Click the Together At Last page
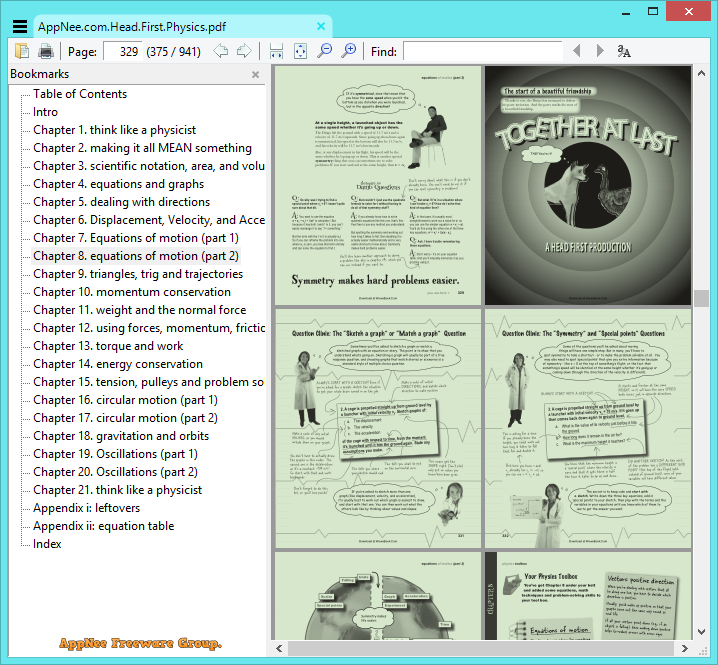Viewport: 718px width, 665px height. click(588, 185)
